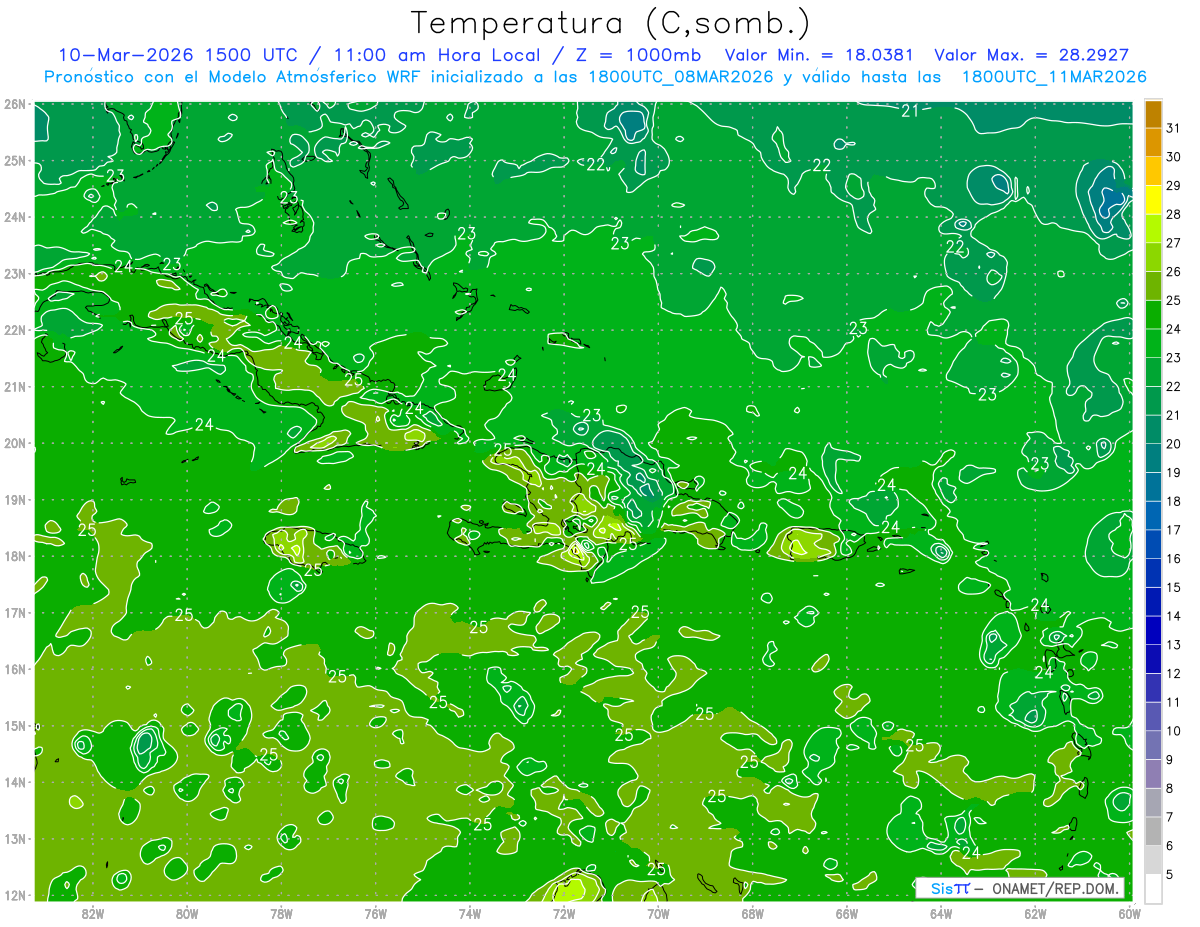The height and width of the screenshot is (927, 1200).
Task: Click the 74W longitude label
Action: tap(469, 913)
